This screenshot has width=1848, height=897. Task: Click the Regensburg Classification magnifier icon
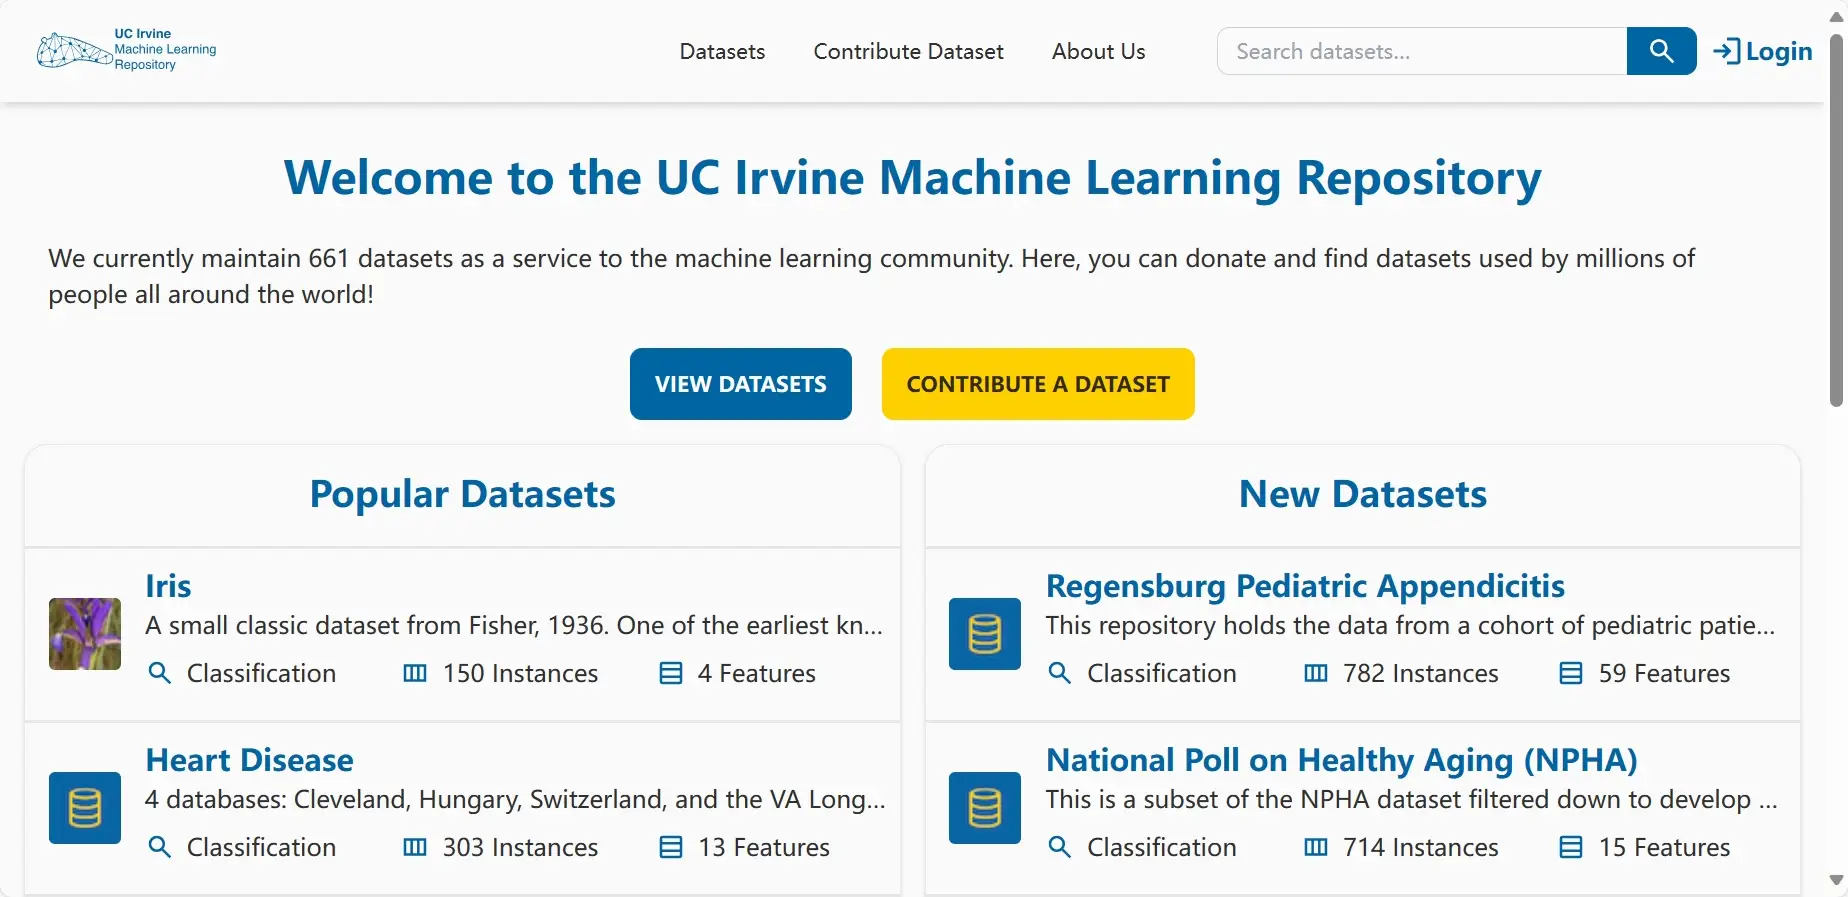tap(1060, 673)
